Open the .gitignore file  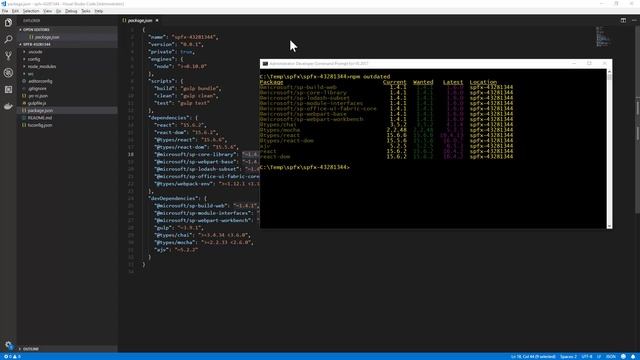pos(37,89)
